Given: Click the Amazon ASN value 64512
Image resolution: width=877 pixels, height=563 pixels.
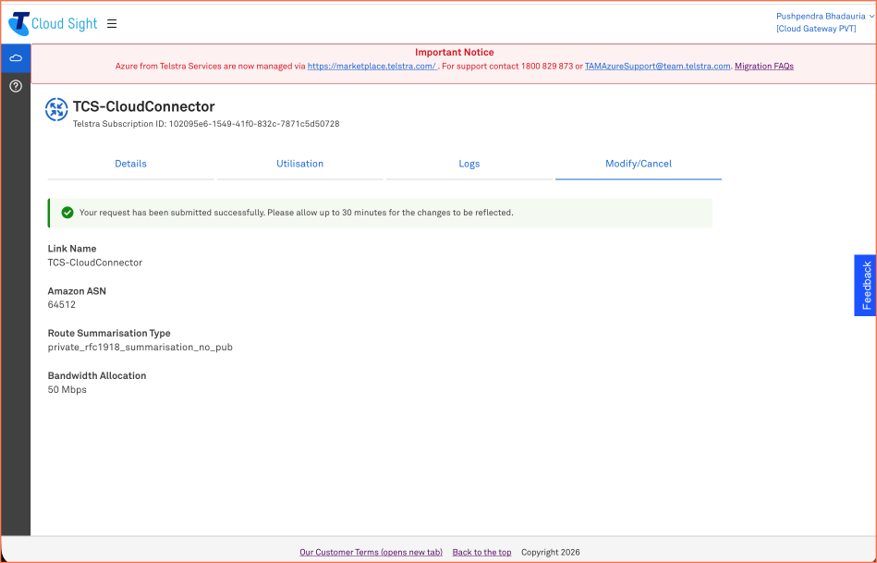Looking at the screenshot, I should (62, 305).
